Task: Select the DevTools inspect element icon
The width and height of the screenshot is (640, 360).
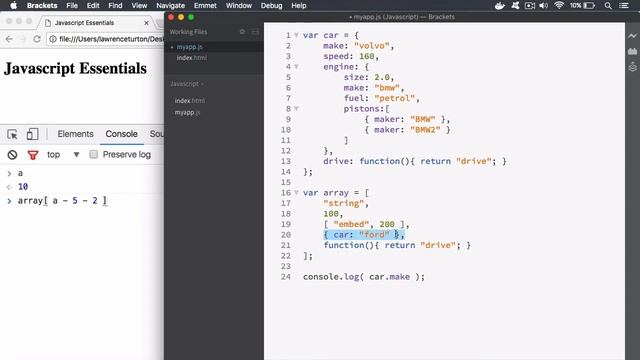Action: coord(12,134)
